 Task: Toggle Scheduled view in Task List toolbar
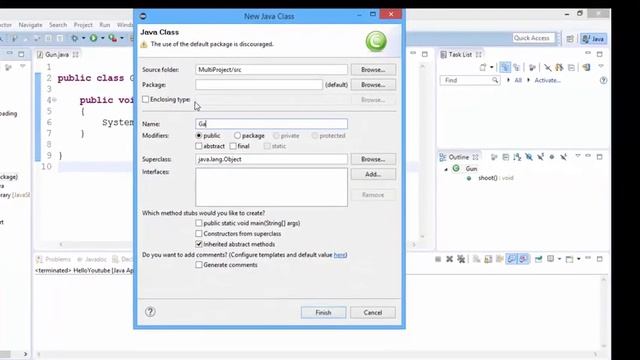[x=517, y=67]
